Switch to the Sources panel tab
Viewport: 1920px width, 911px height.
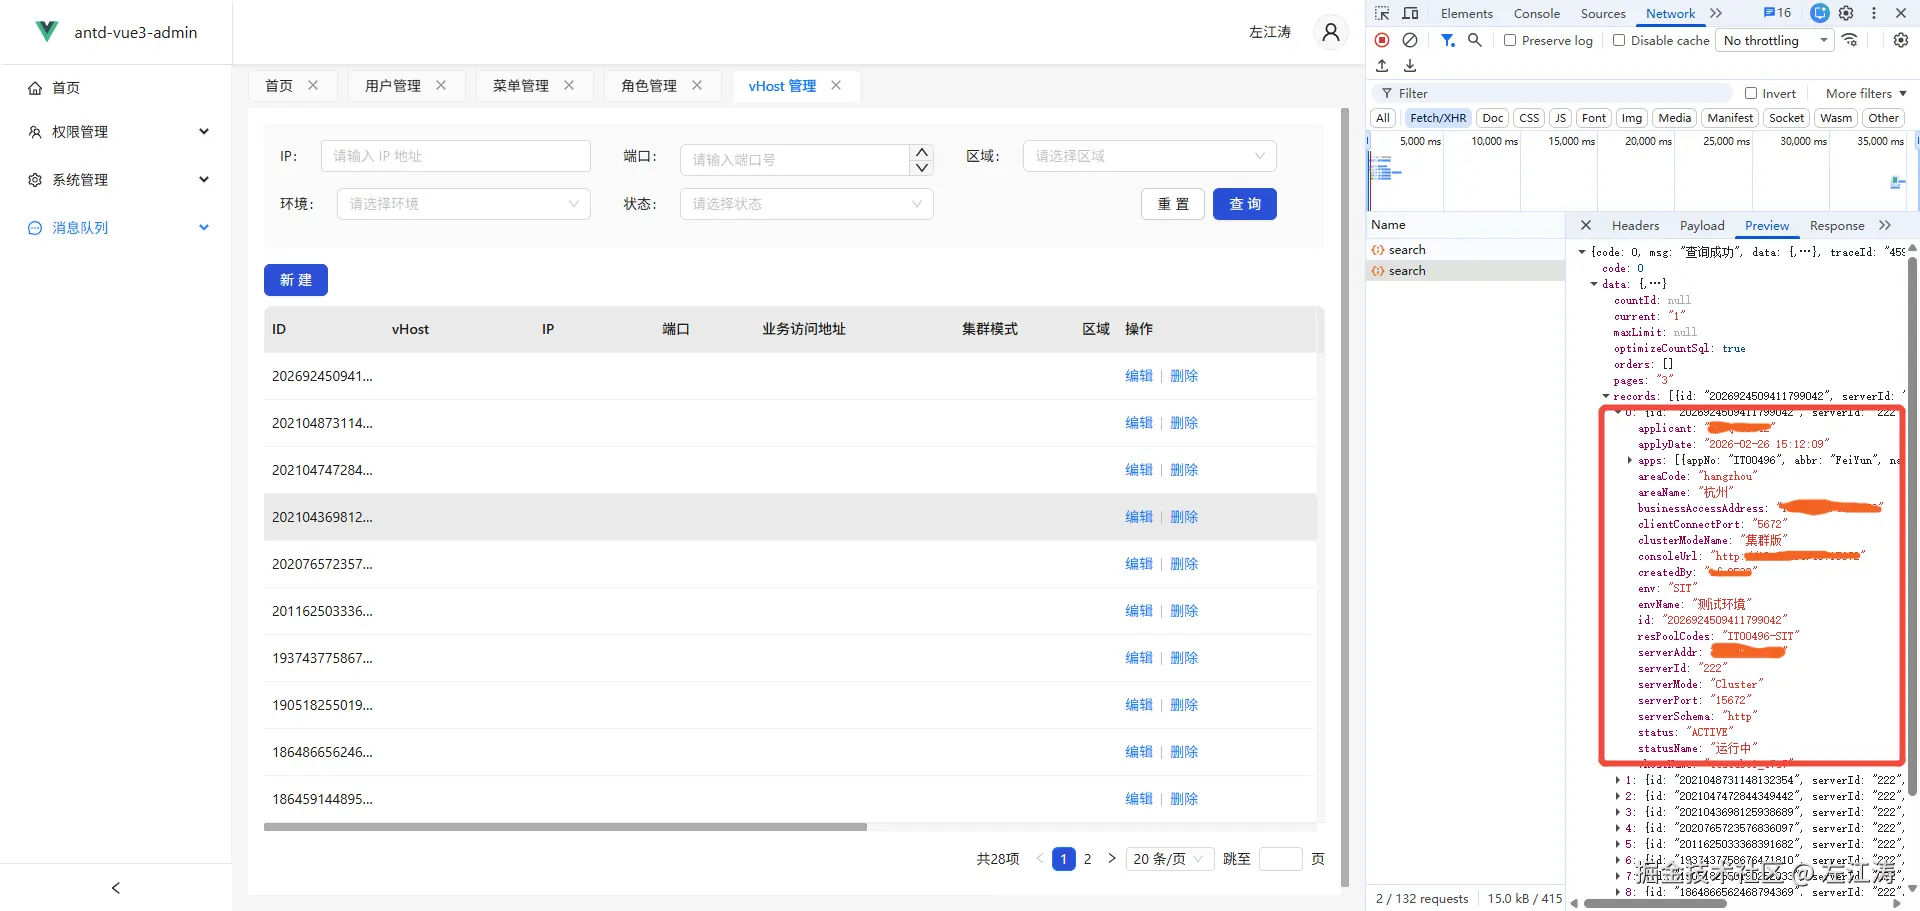[x=1603, y=13]
